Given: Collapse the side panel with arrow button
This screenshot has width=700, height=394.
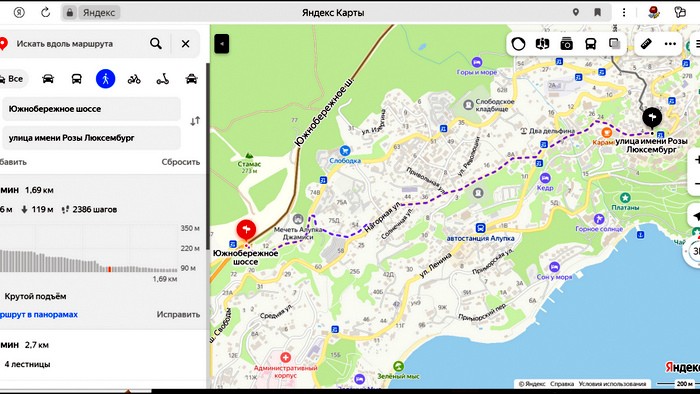Looking at the screenshot, I should click(x=222, y=44).
